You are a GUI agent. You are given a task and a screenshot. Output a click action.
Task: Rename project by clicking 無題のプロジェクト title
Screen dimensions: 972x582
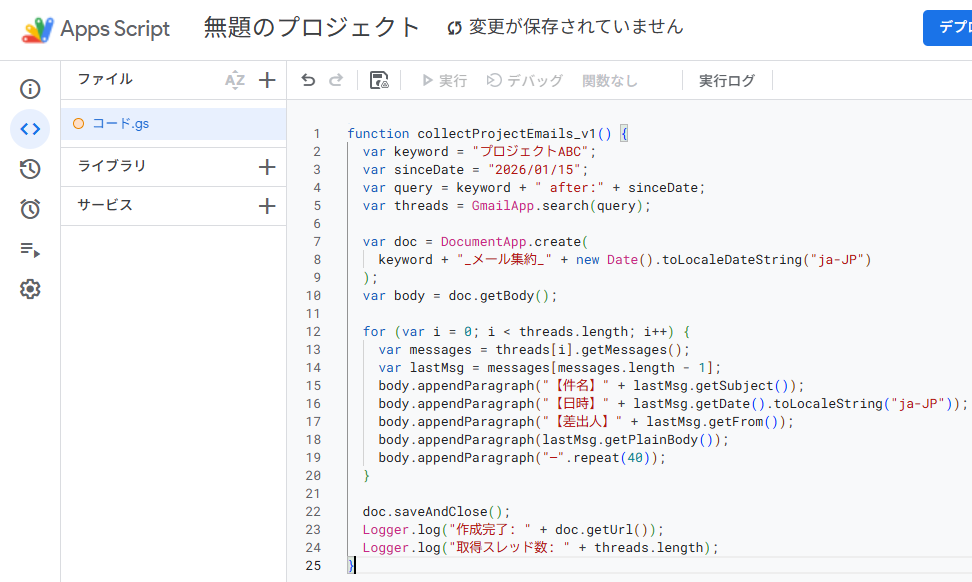312,28
